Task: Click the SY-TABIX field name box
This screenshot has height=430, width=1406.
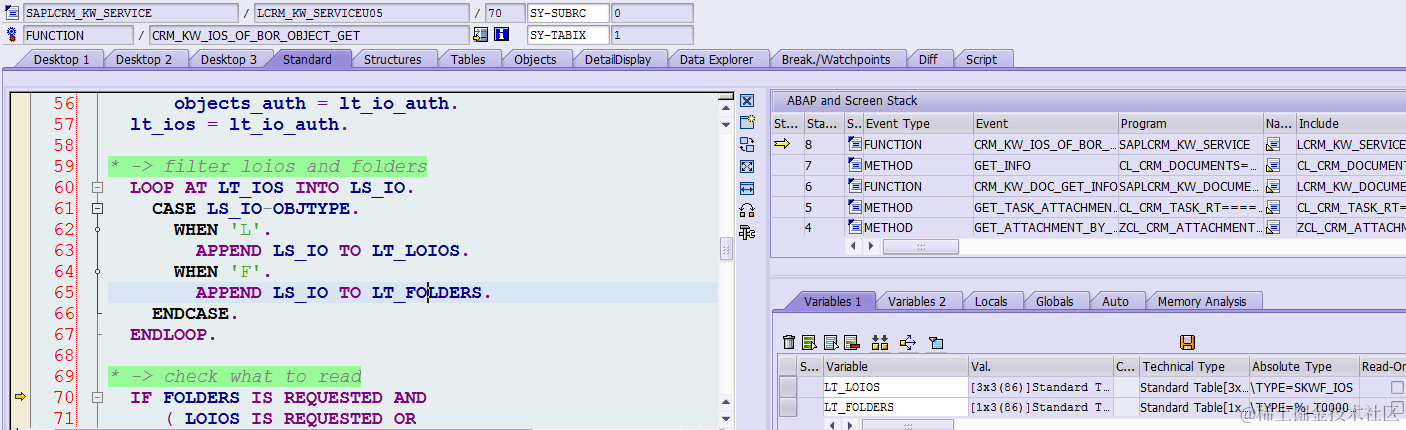Action: [568, 35]
